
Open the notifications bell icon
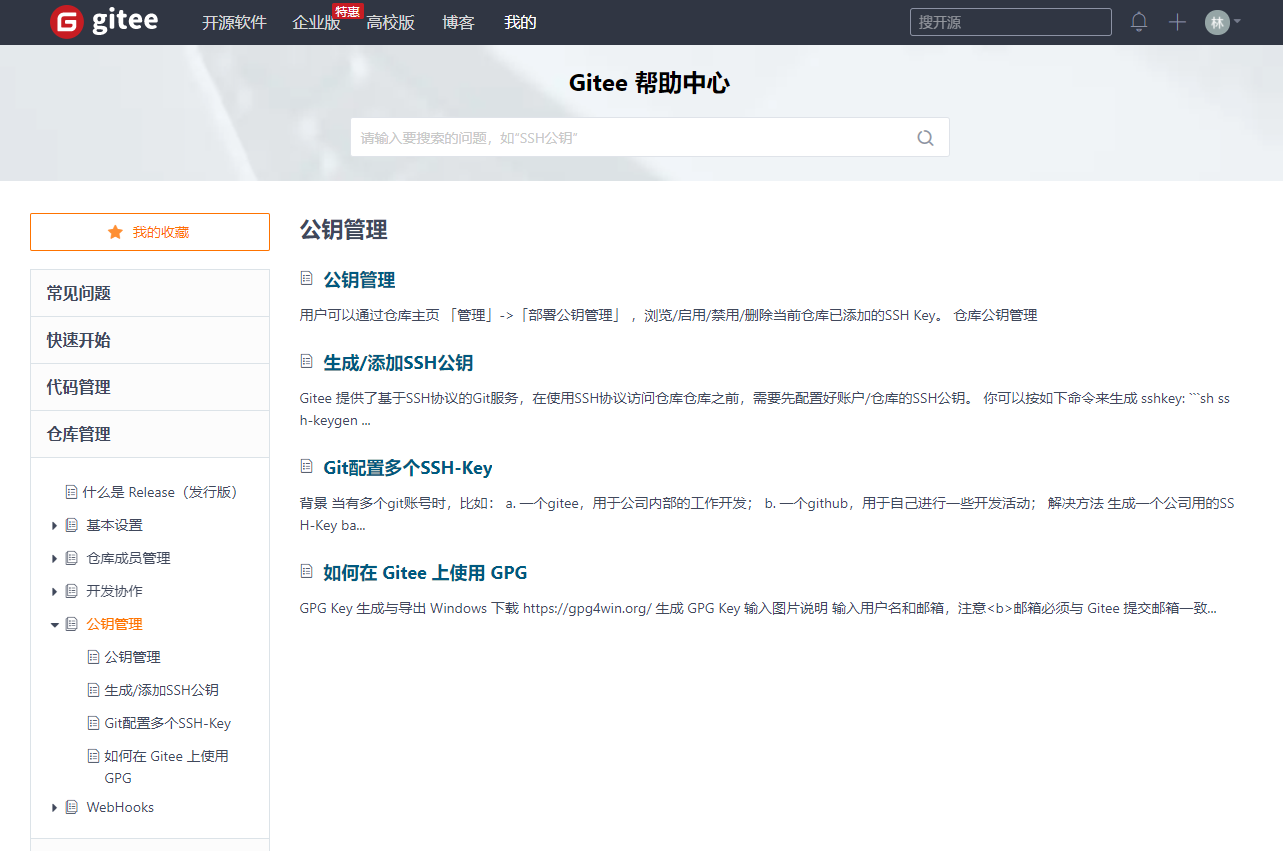tap(1139, 22)
